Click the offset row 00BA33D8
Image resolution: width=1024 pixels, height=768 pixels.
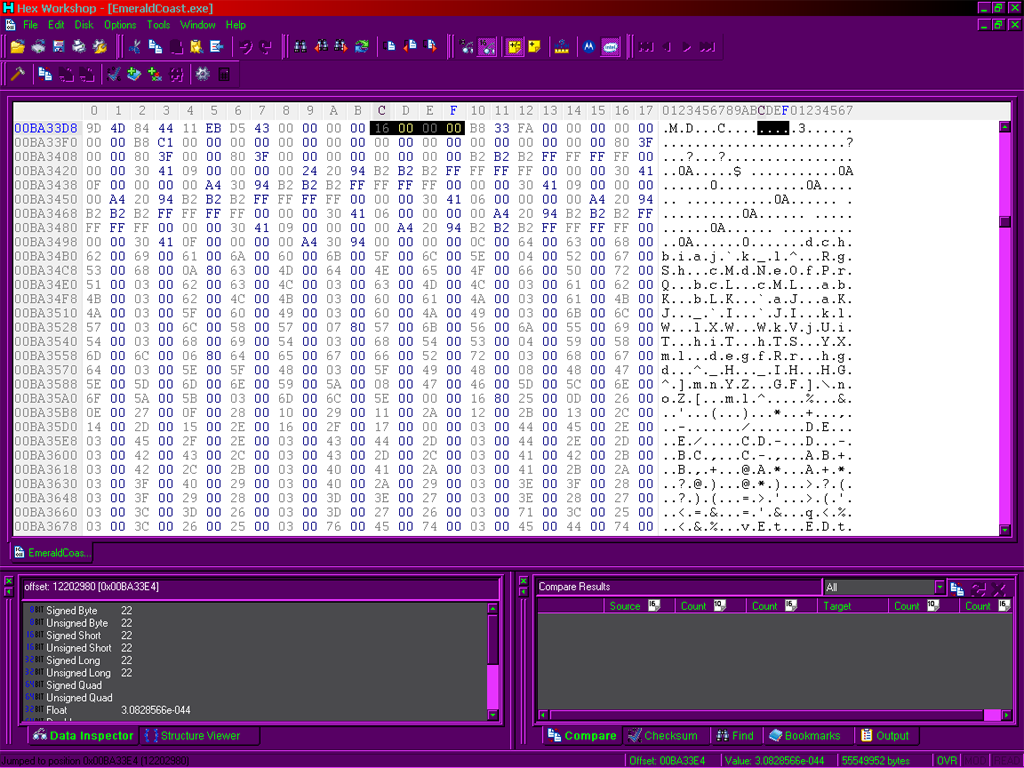[46, 128]
